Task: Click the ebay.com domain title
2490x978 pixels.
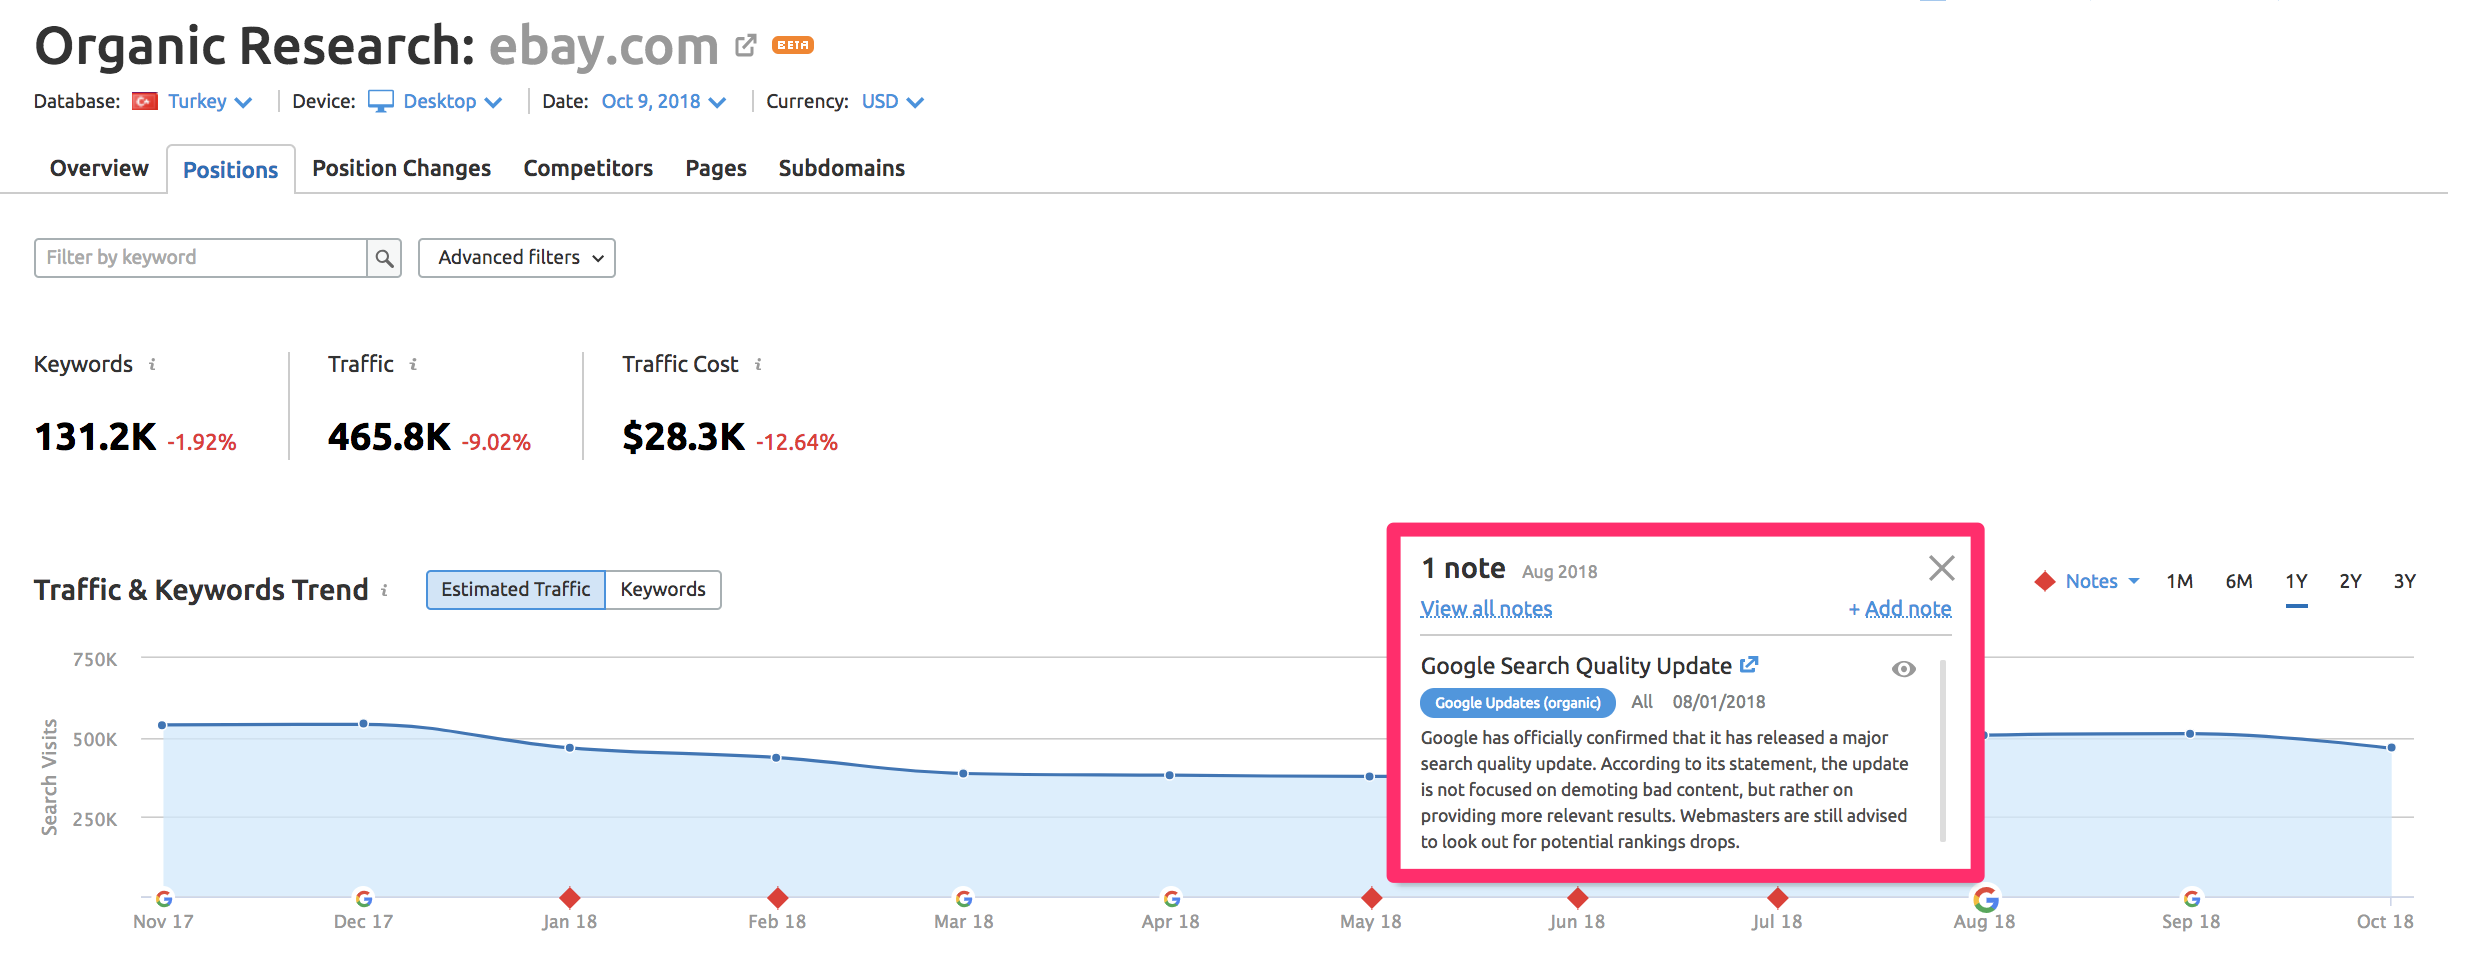Action: 604,46
